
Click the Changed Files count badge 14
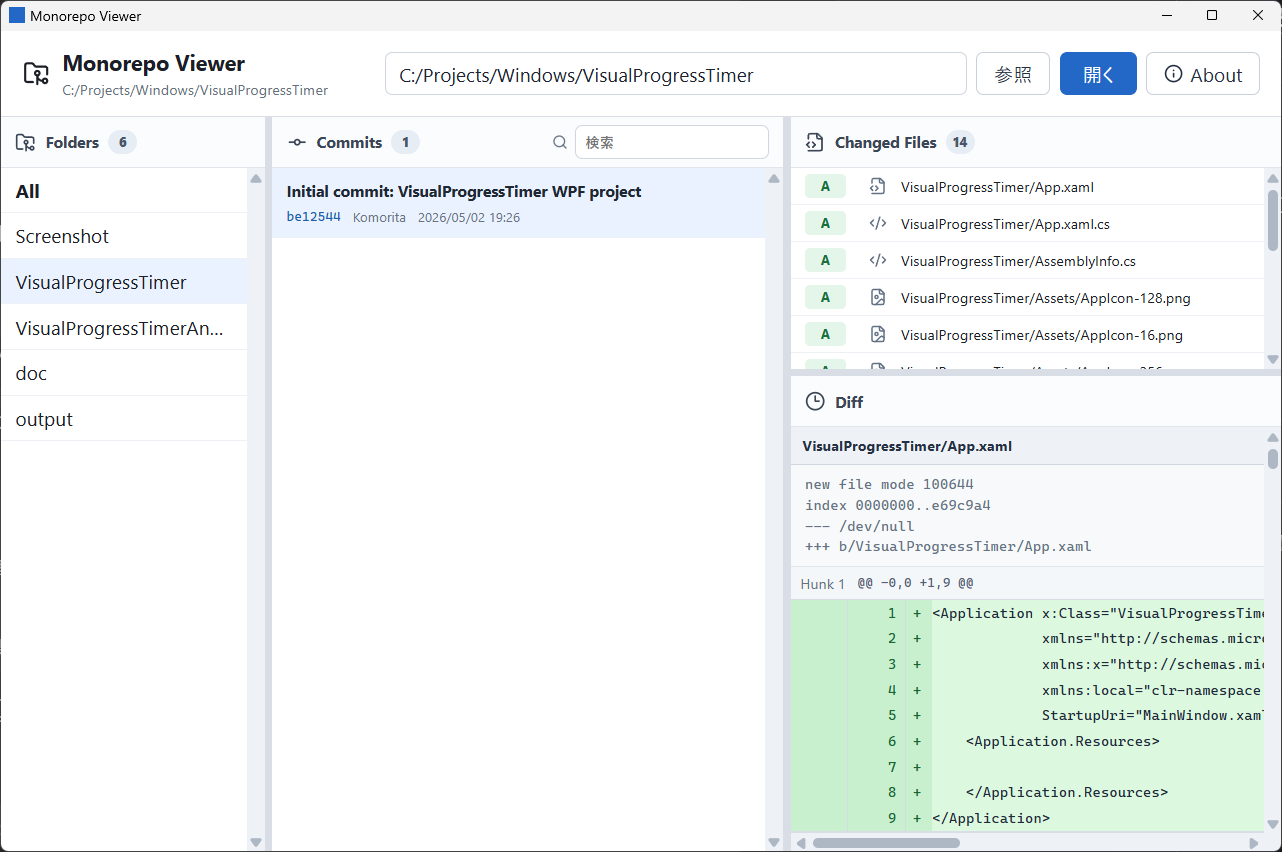[959, 142]
